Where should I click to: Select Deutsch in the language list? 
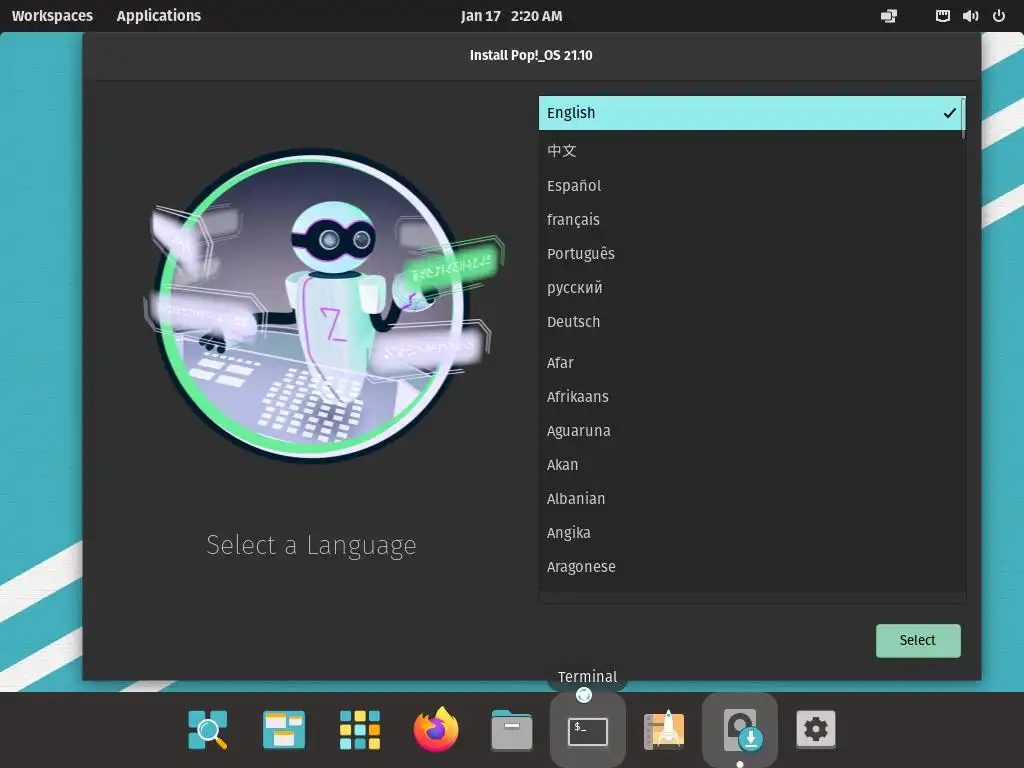click(750, 321)
